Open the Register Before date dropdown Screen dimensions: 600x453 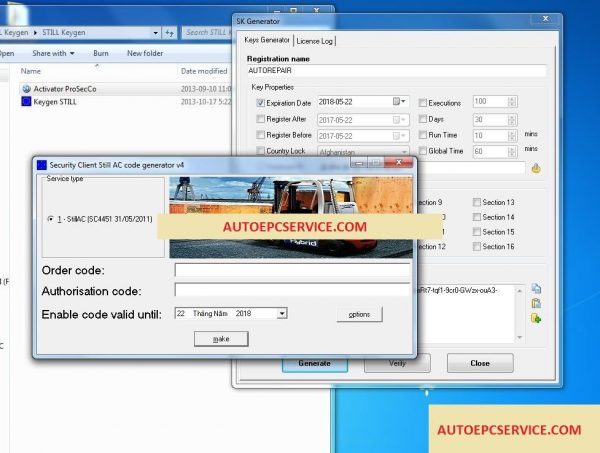click(400, 136)
